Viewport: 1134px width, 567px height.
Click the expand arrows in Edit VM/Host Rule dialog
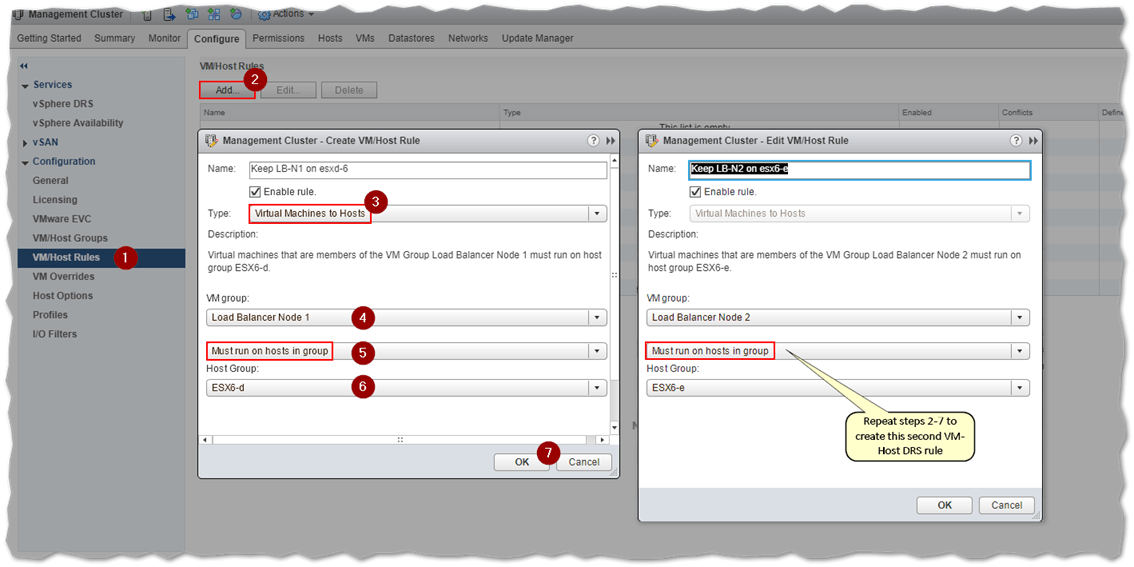[1033, 140]
